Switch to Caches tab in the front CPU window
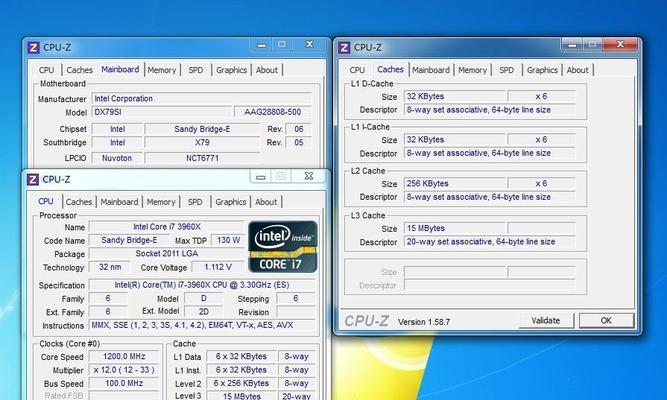667x400 pixels. (x=79, y=202)
